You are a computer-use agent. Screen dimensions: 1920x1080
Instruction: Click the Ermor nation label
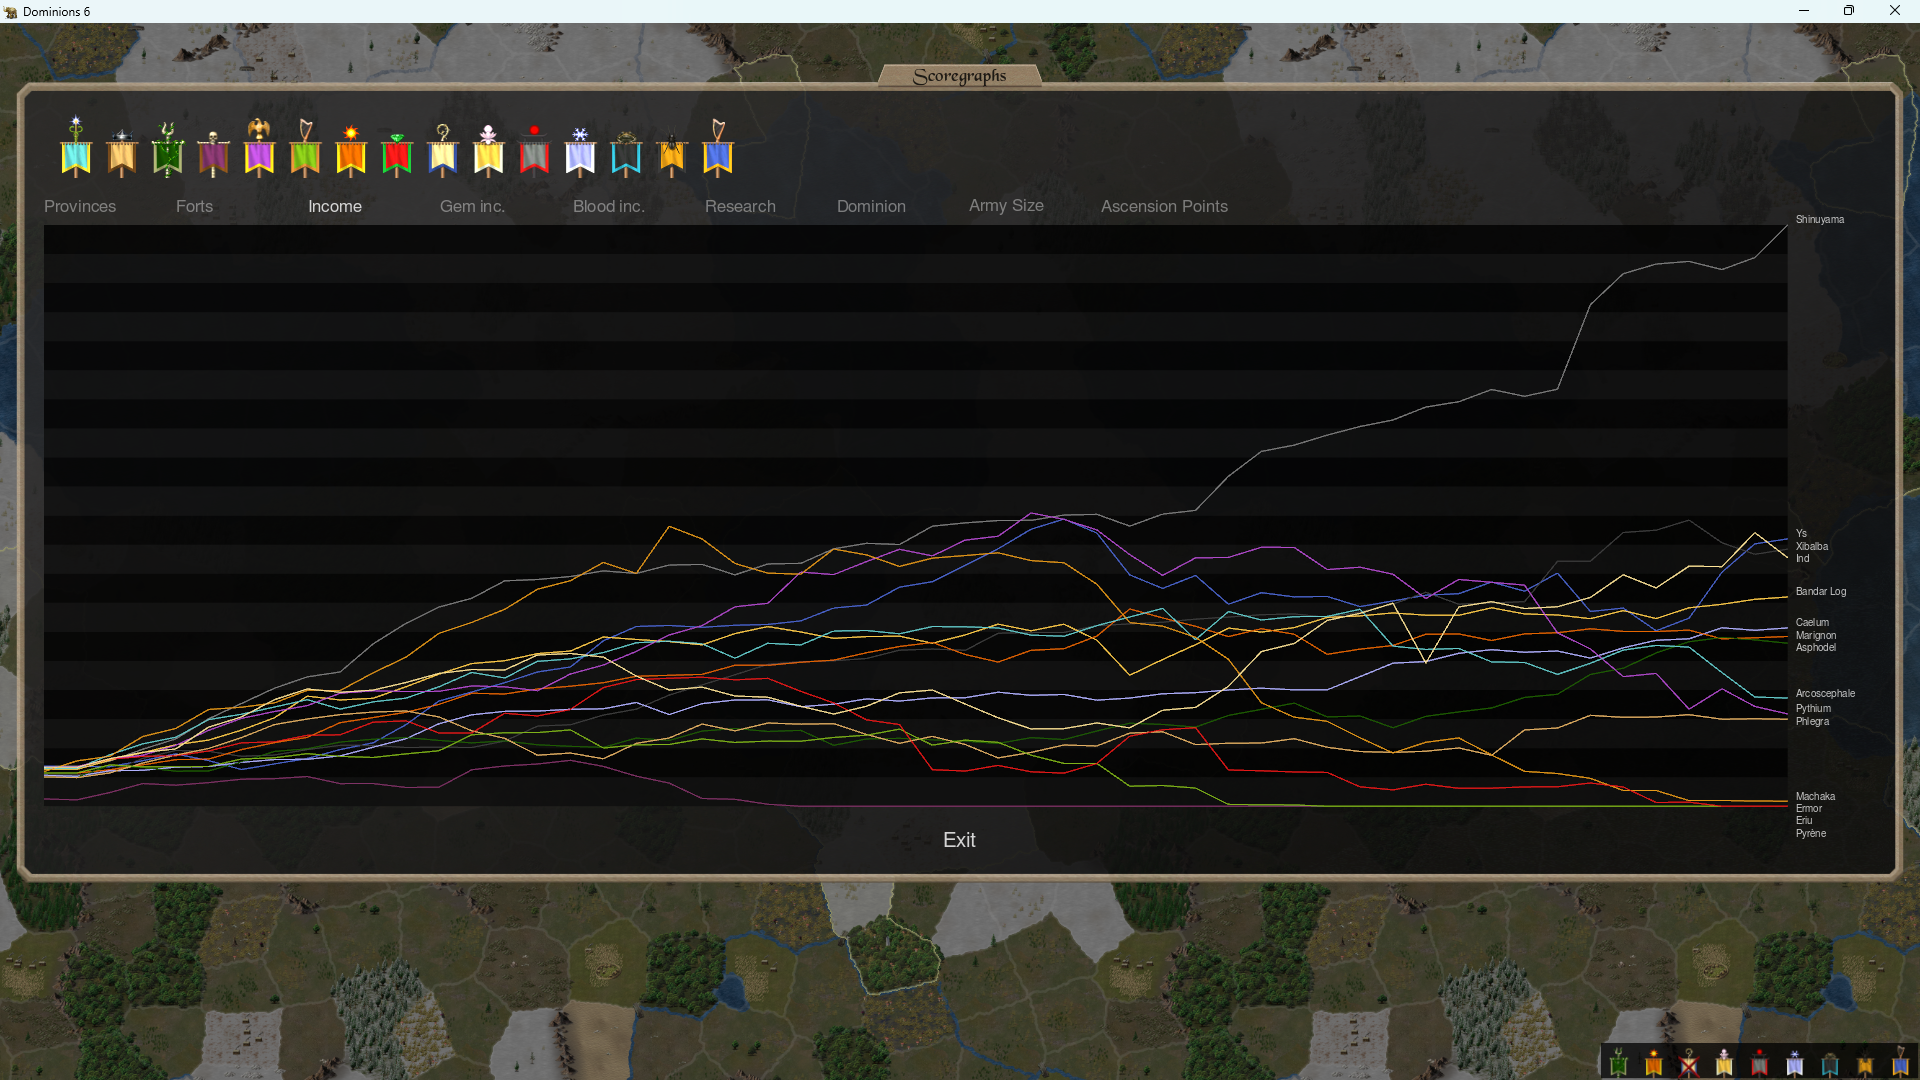click(1808, 808)
